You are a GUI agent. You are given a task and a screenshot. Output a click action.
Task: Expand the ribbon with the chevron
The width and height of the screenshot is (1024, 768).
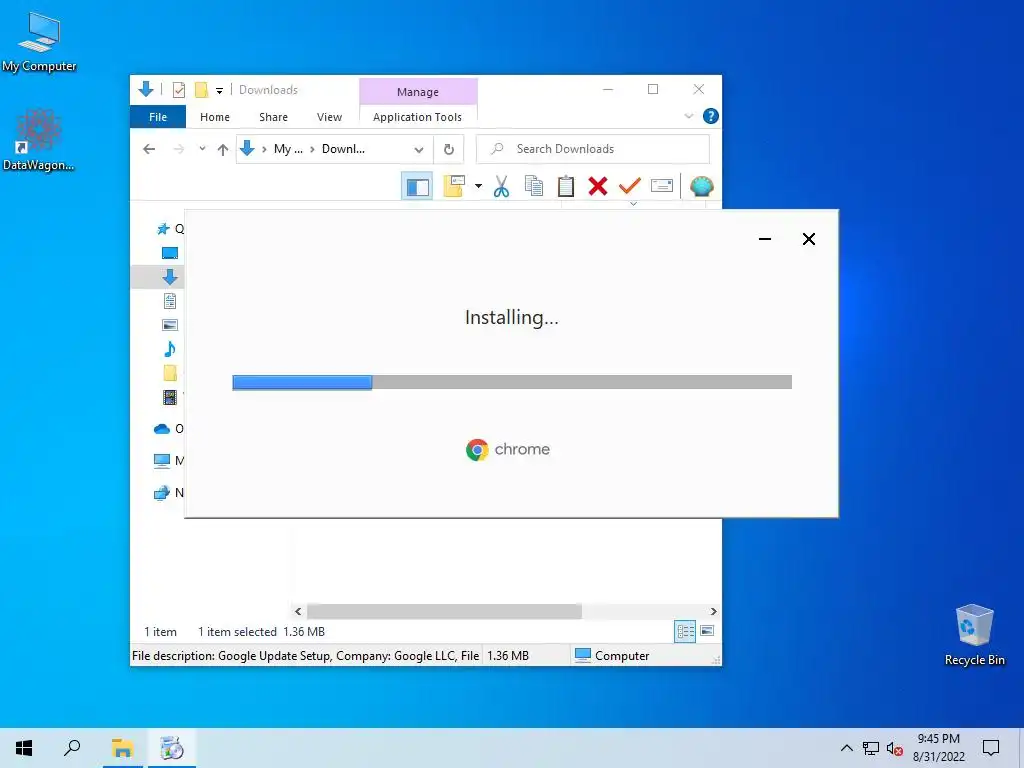click(x=688, y=116)
